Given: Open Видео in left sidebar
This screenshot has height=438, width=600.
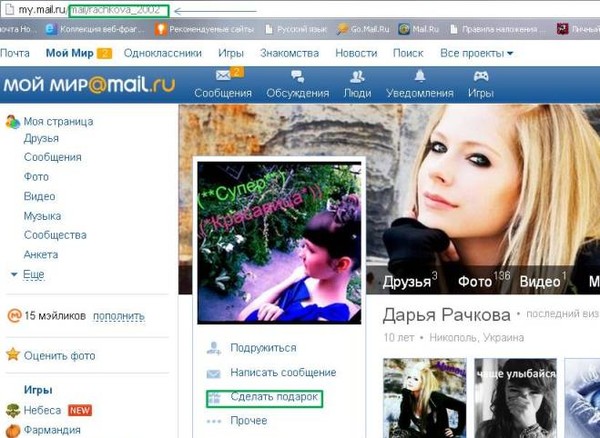Looking at the screenshot, I should click(39, 196).
